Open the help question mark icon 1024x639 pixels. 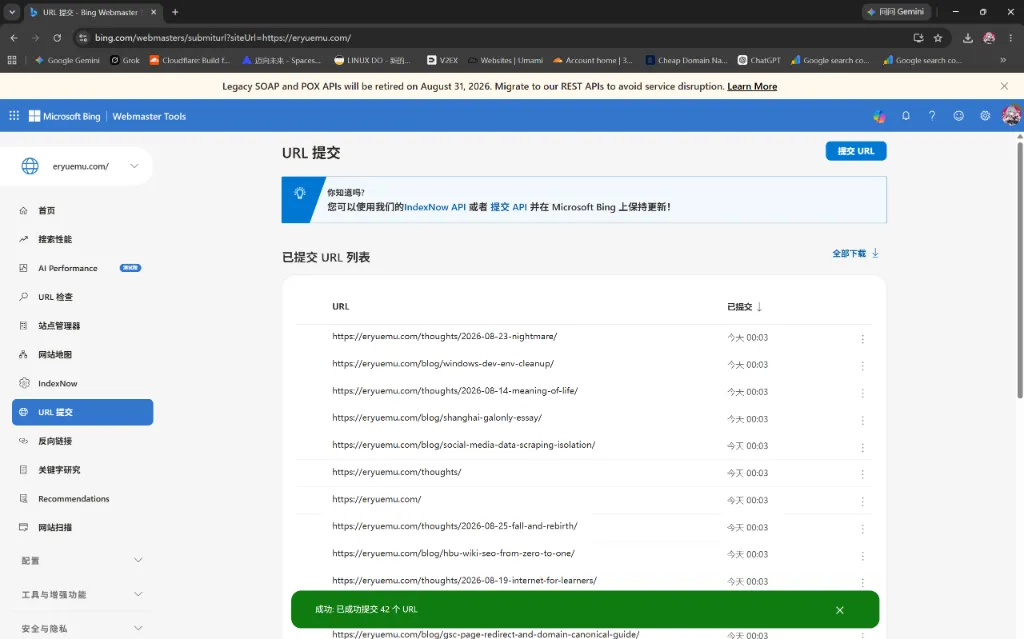click(x=932, y=116)
